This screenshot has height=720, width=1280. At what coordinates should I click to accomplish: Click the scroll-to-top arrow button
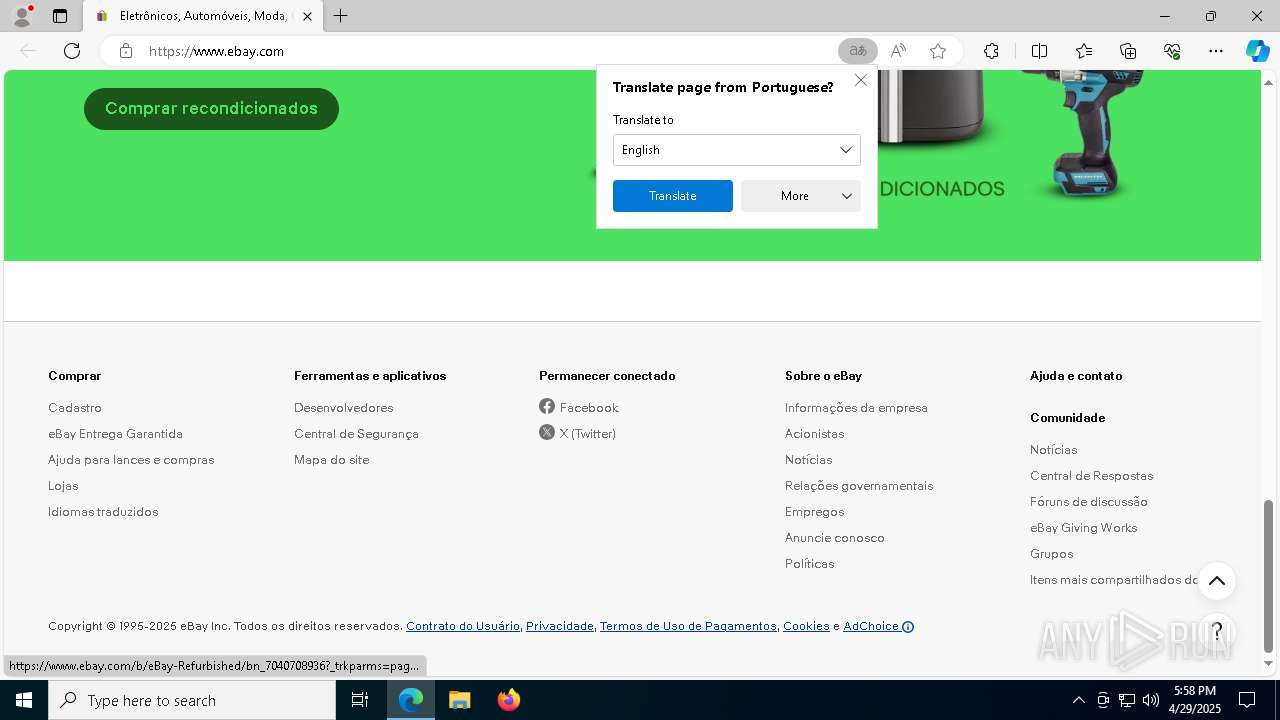tap(1216, 581)
